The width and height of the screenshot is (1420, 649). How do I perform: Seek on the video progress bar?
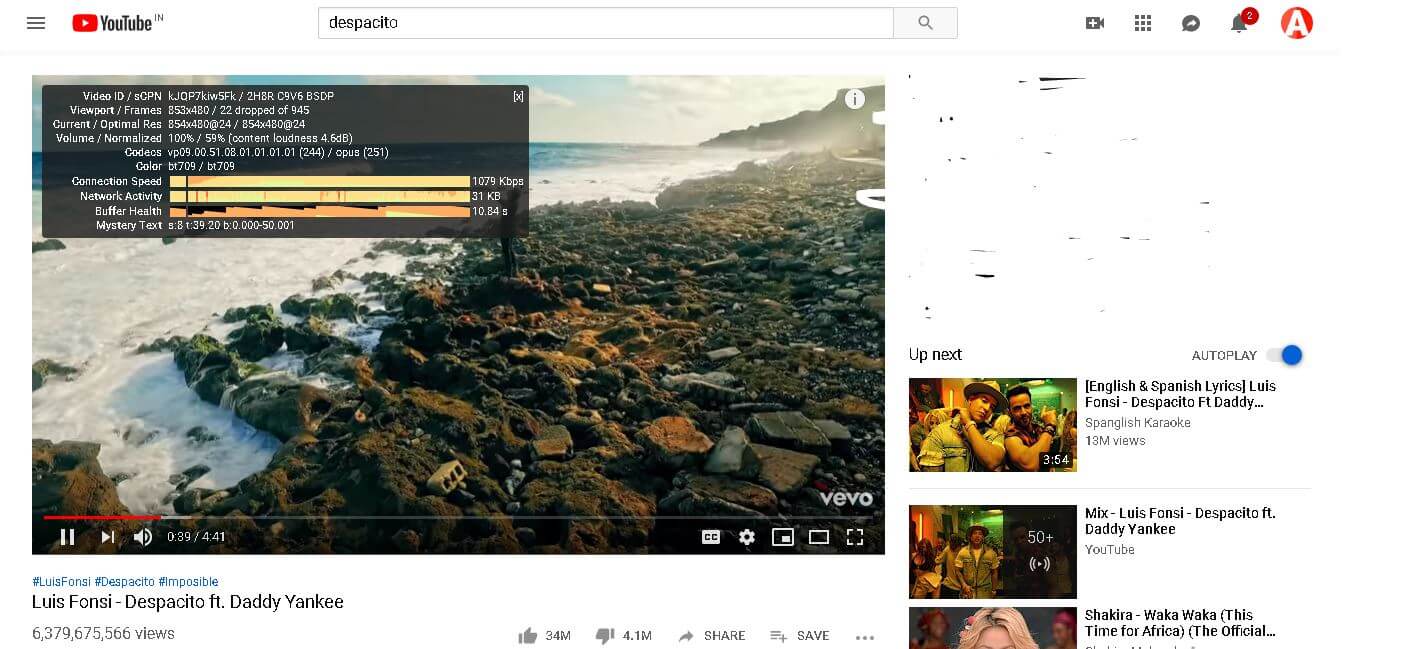click(457, 517)
